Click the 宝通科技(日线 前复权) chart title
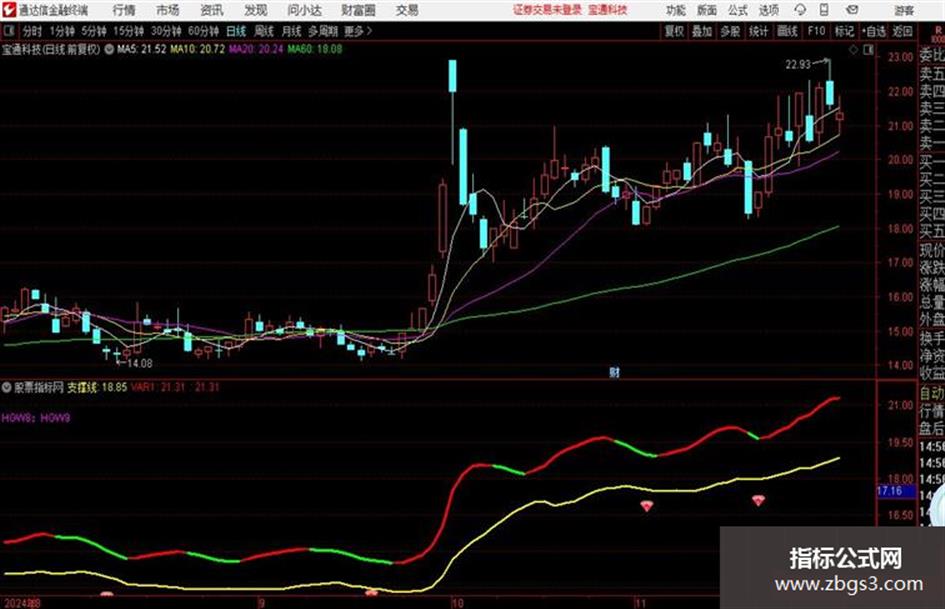Screen dimensions: 945x609 [51, 49]
